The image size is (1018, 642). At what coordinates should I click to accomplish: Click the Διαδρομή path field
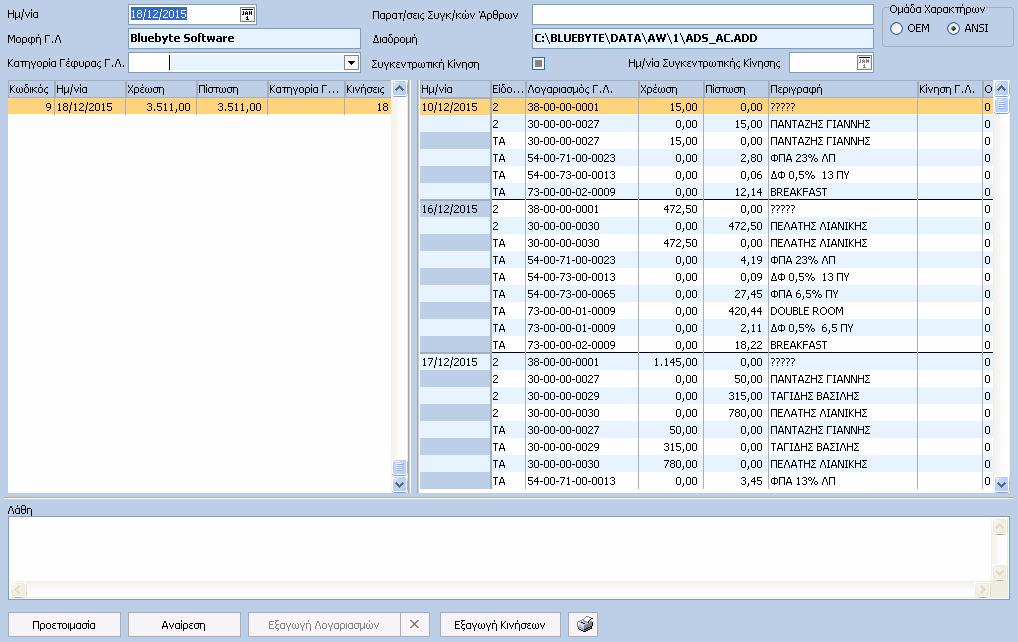click(702, 38)
